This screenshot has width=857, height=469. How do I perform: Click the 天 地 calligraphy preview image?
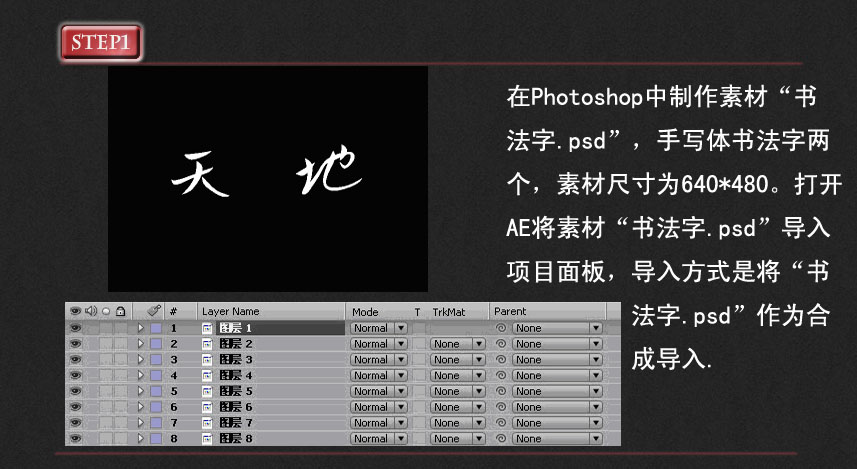pyautogui.click(x=268, y=179)
